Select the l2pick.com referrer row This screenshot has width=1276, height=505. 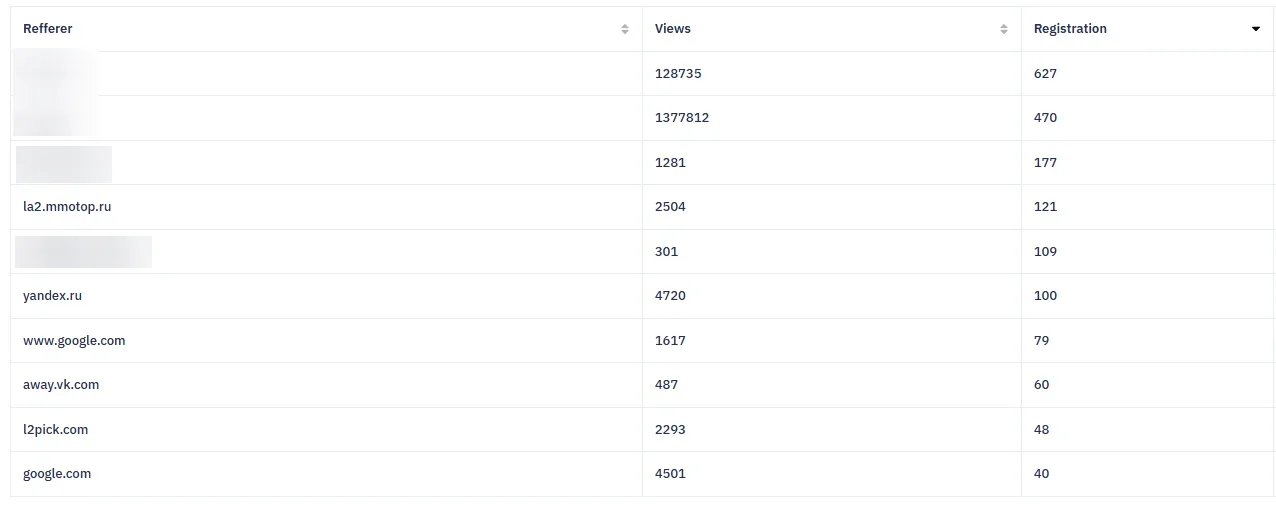(56, 430)
